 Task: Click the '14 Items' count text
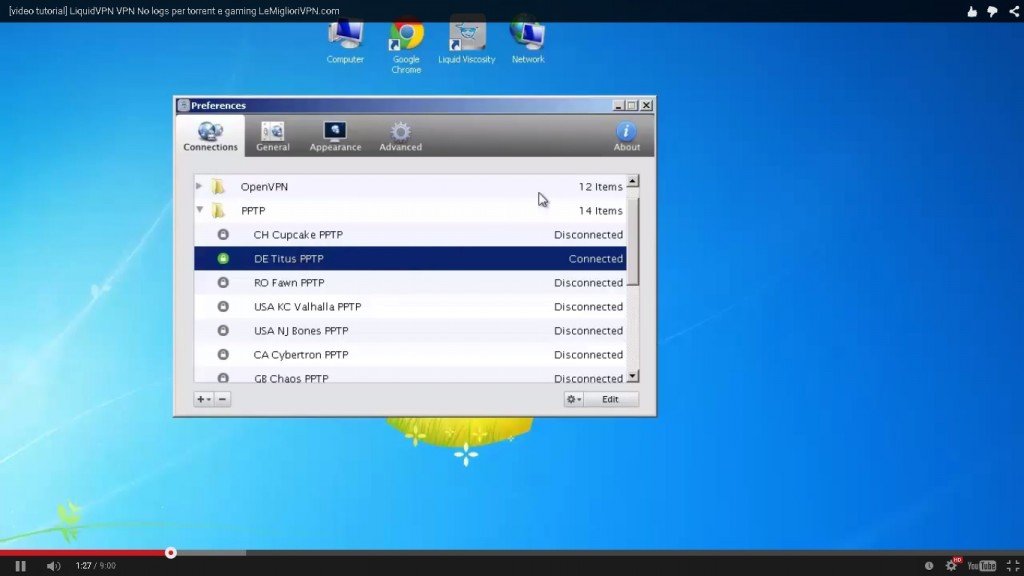[600, 211]
